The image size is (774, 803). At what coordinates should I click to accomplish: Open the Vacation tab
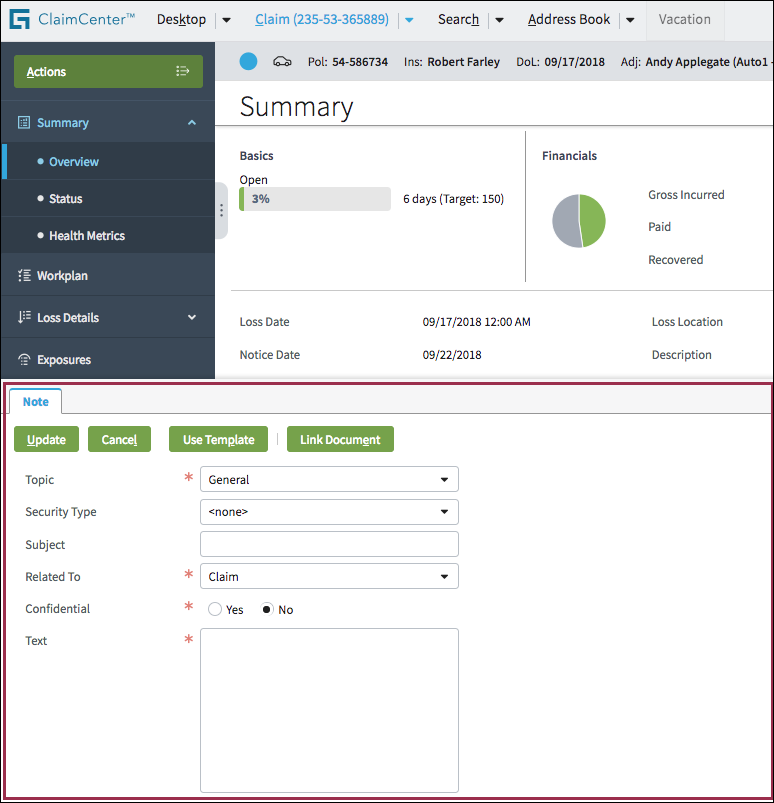click(685, 20)
